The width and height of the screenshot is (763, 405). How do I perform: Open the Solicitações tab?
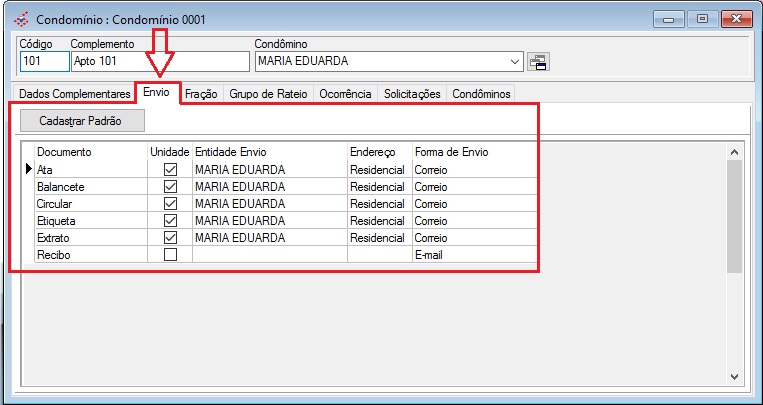tap(412, 94)
